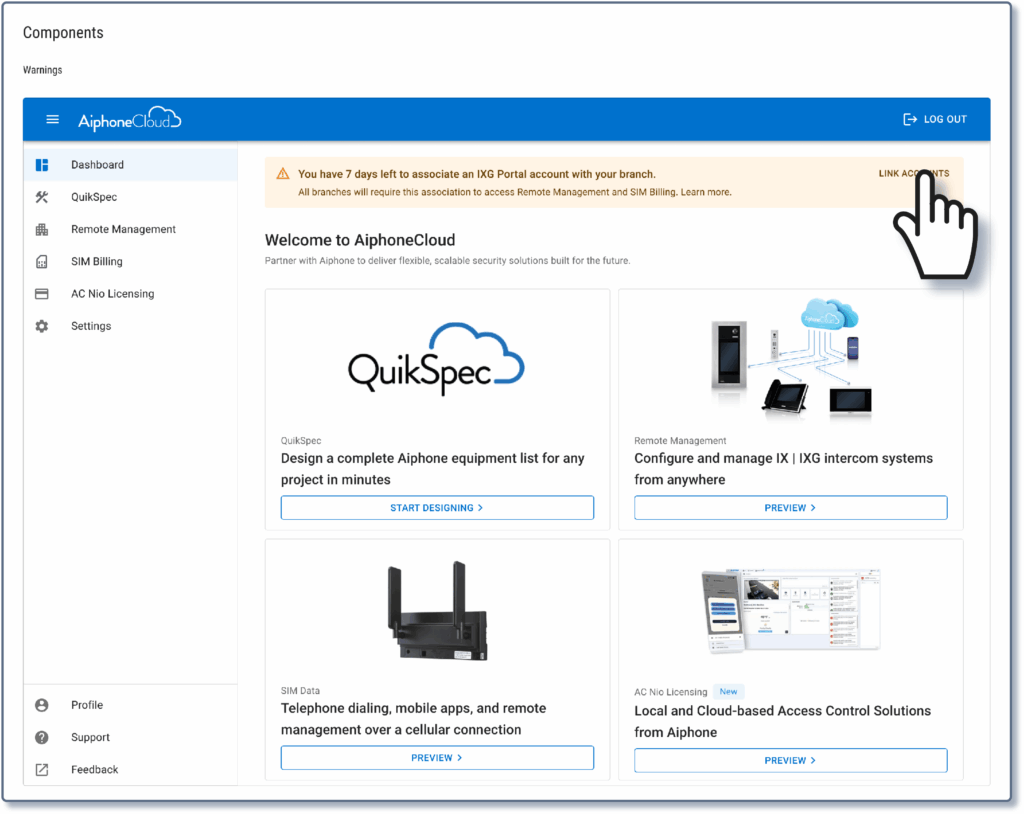Image resolution: width=1024 pixels, height=814 pixels.
Task: Click the Dashboard grid icon
Action: click(42, 165)
